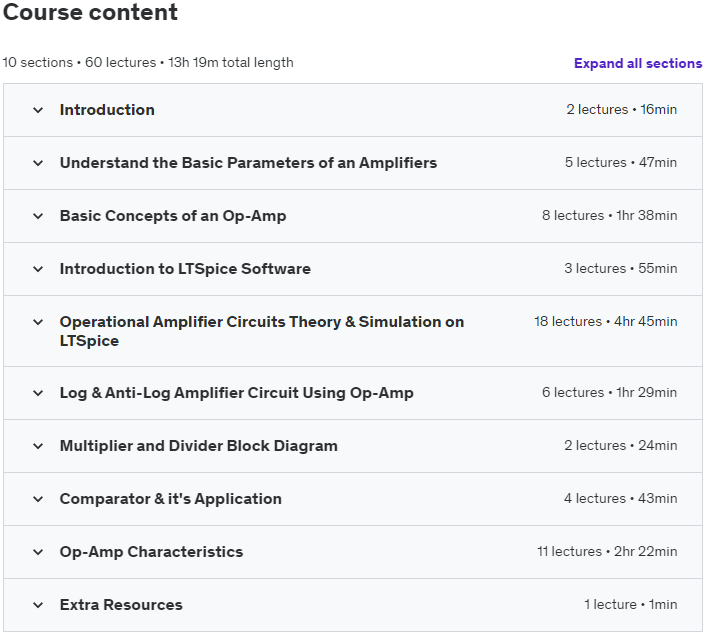Click '2 lectures • 16min' text
The width and height of the screenshot is (706, 635).
point(621,109)
